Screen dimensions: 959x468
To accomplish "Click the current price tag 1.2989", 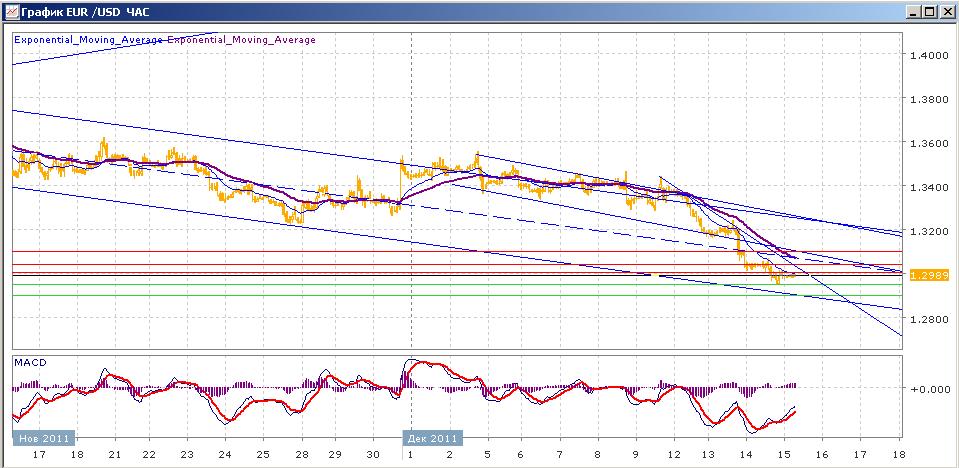I will point(927,276).
